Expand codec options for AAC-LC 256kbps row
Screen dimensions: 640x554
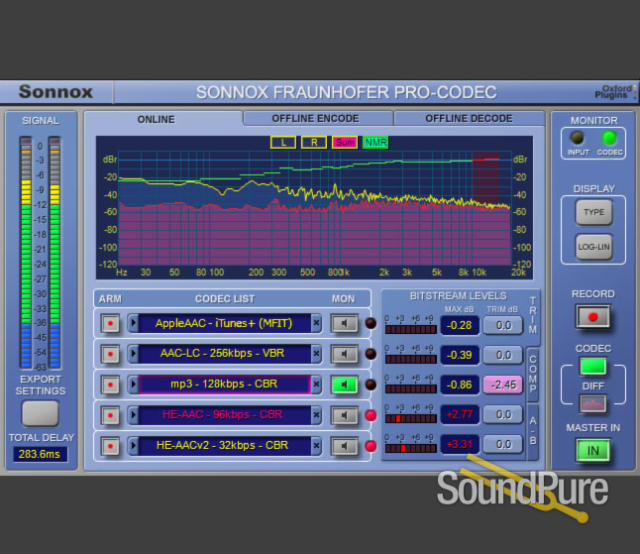click(x=133, y=354)
